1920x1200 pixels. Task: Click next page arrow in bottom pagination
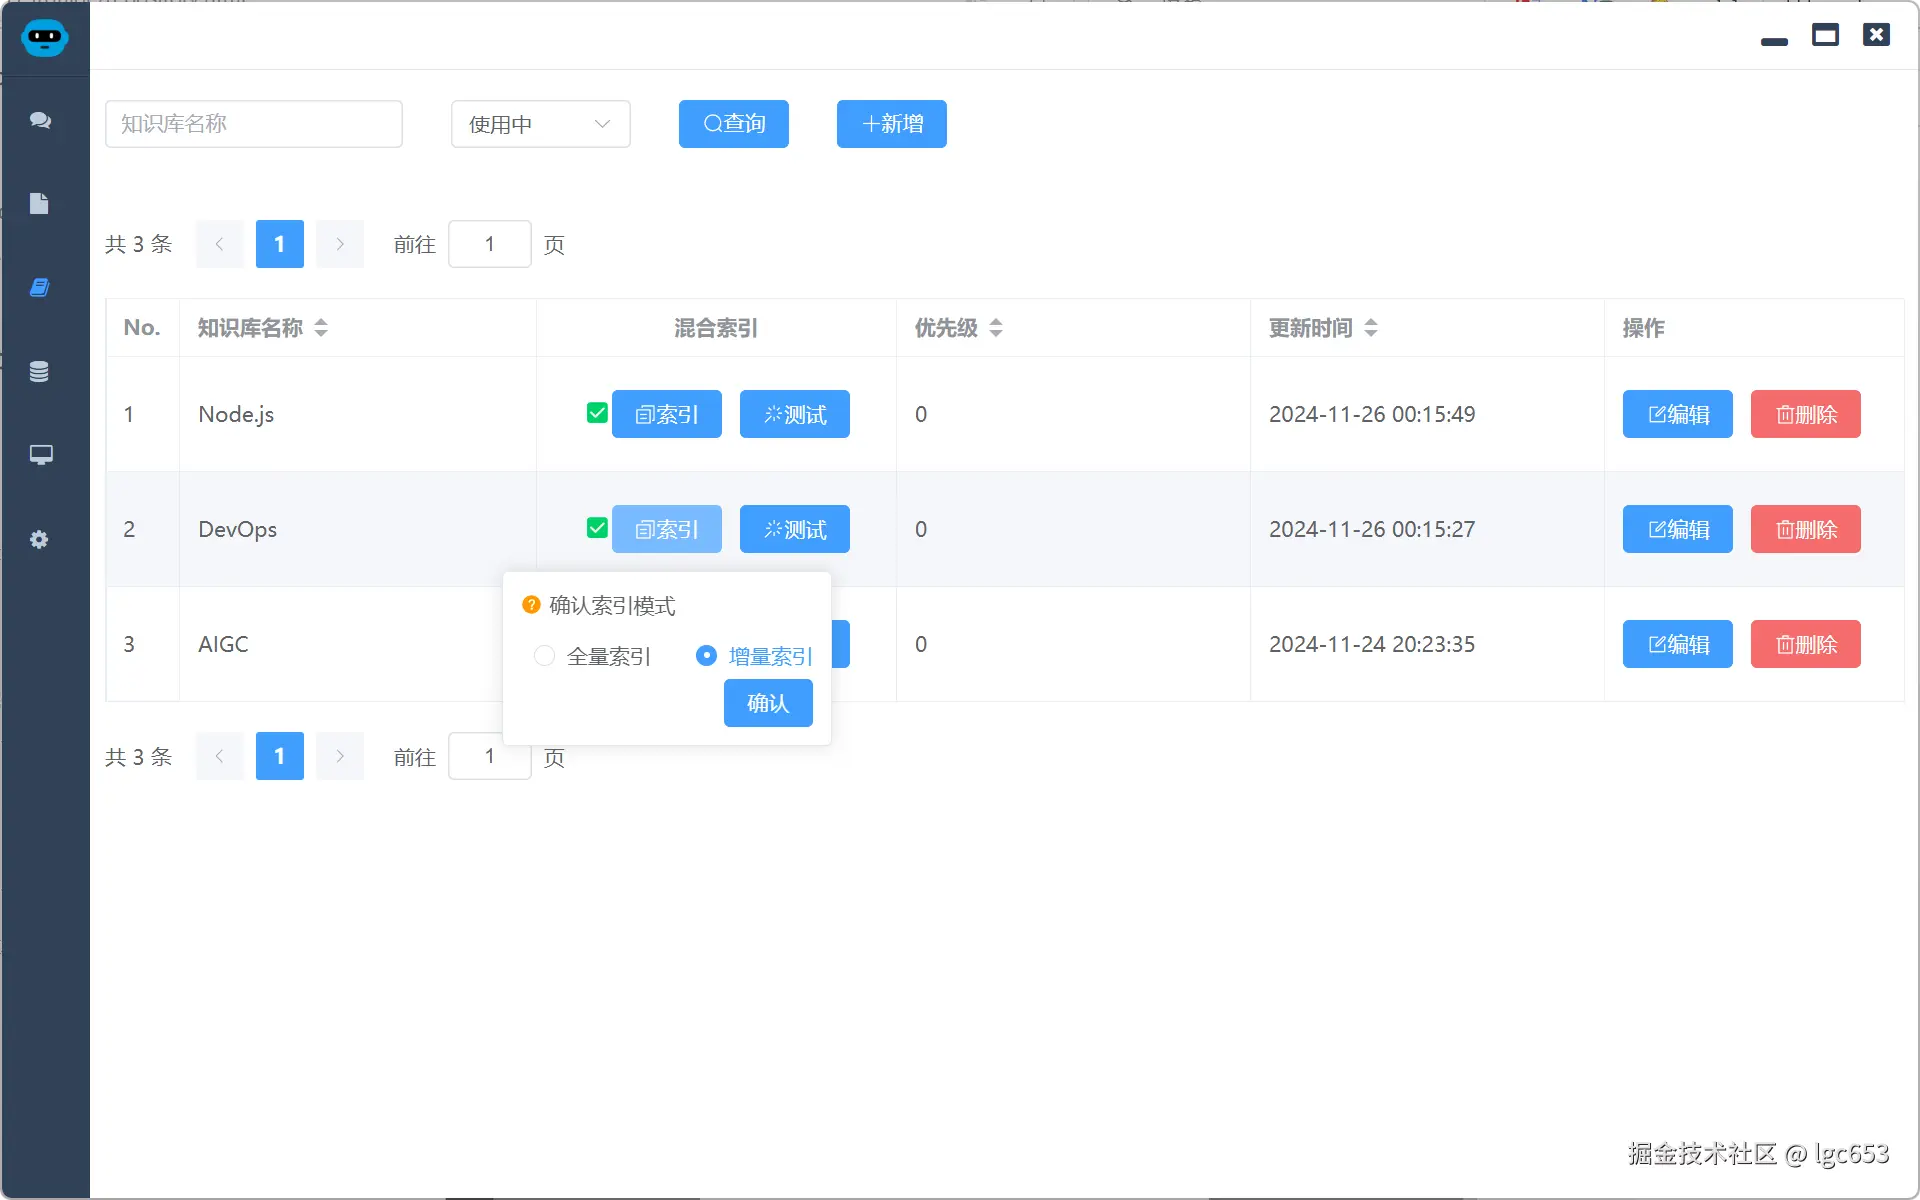coord(340,756)
